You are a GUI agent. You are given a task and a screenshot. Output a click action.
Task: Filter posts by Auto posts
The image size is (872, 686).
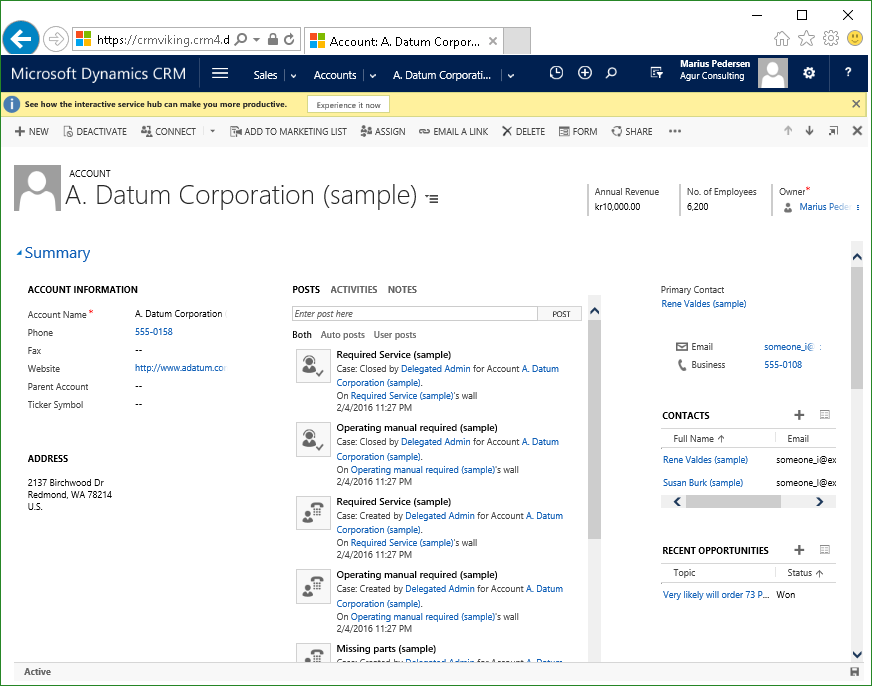point(343,335)
